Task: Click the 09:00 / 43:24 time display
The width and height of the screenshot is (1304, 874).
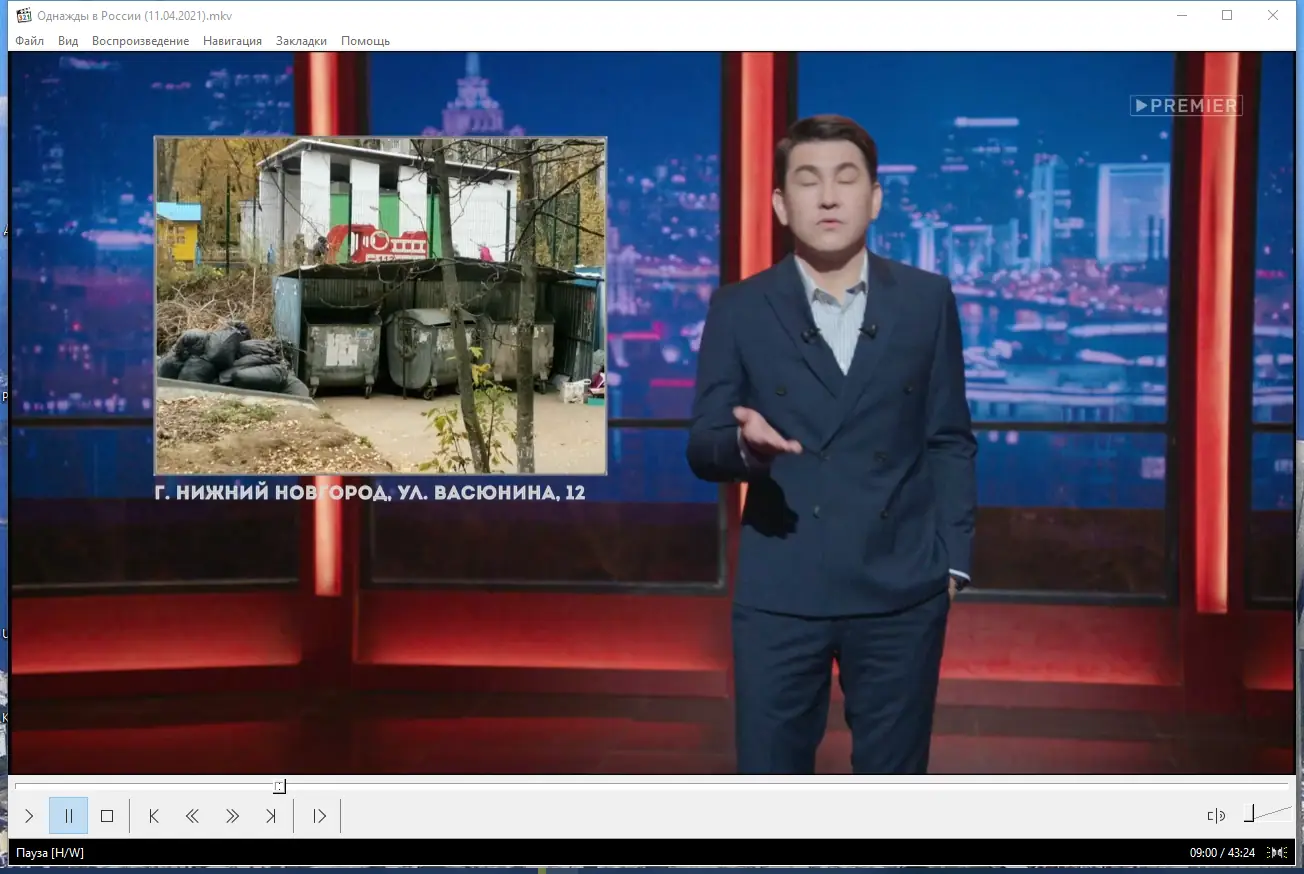Action: pos(1224,853)
